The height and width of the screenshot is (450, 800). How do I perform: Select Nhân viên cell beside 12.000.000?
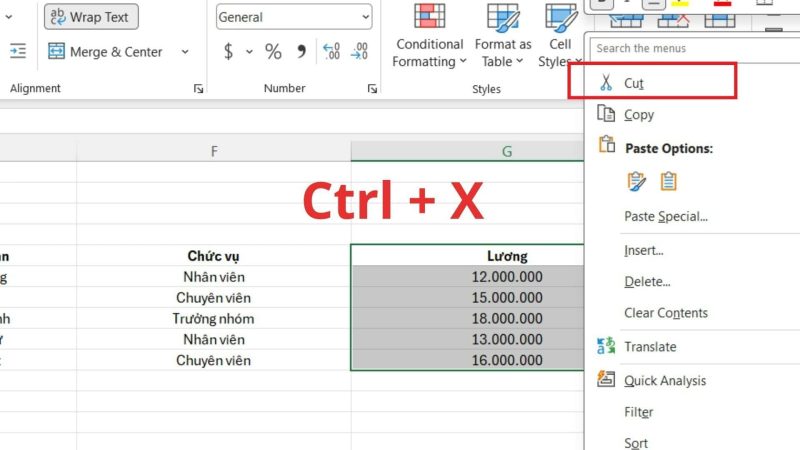[214, 277]
